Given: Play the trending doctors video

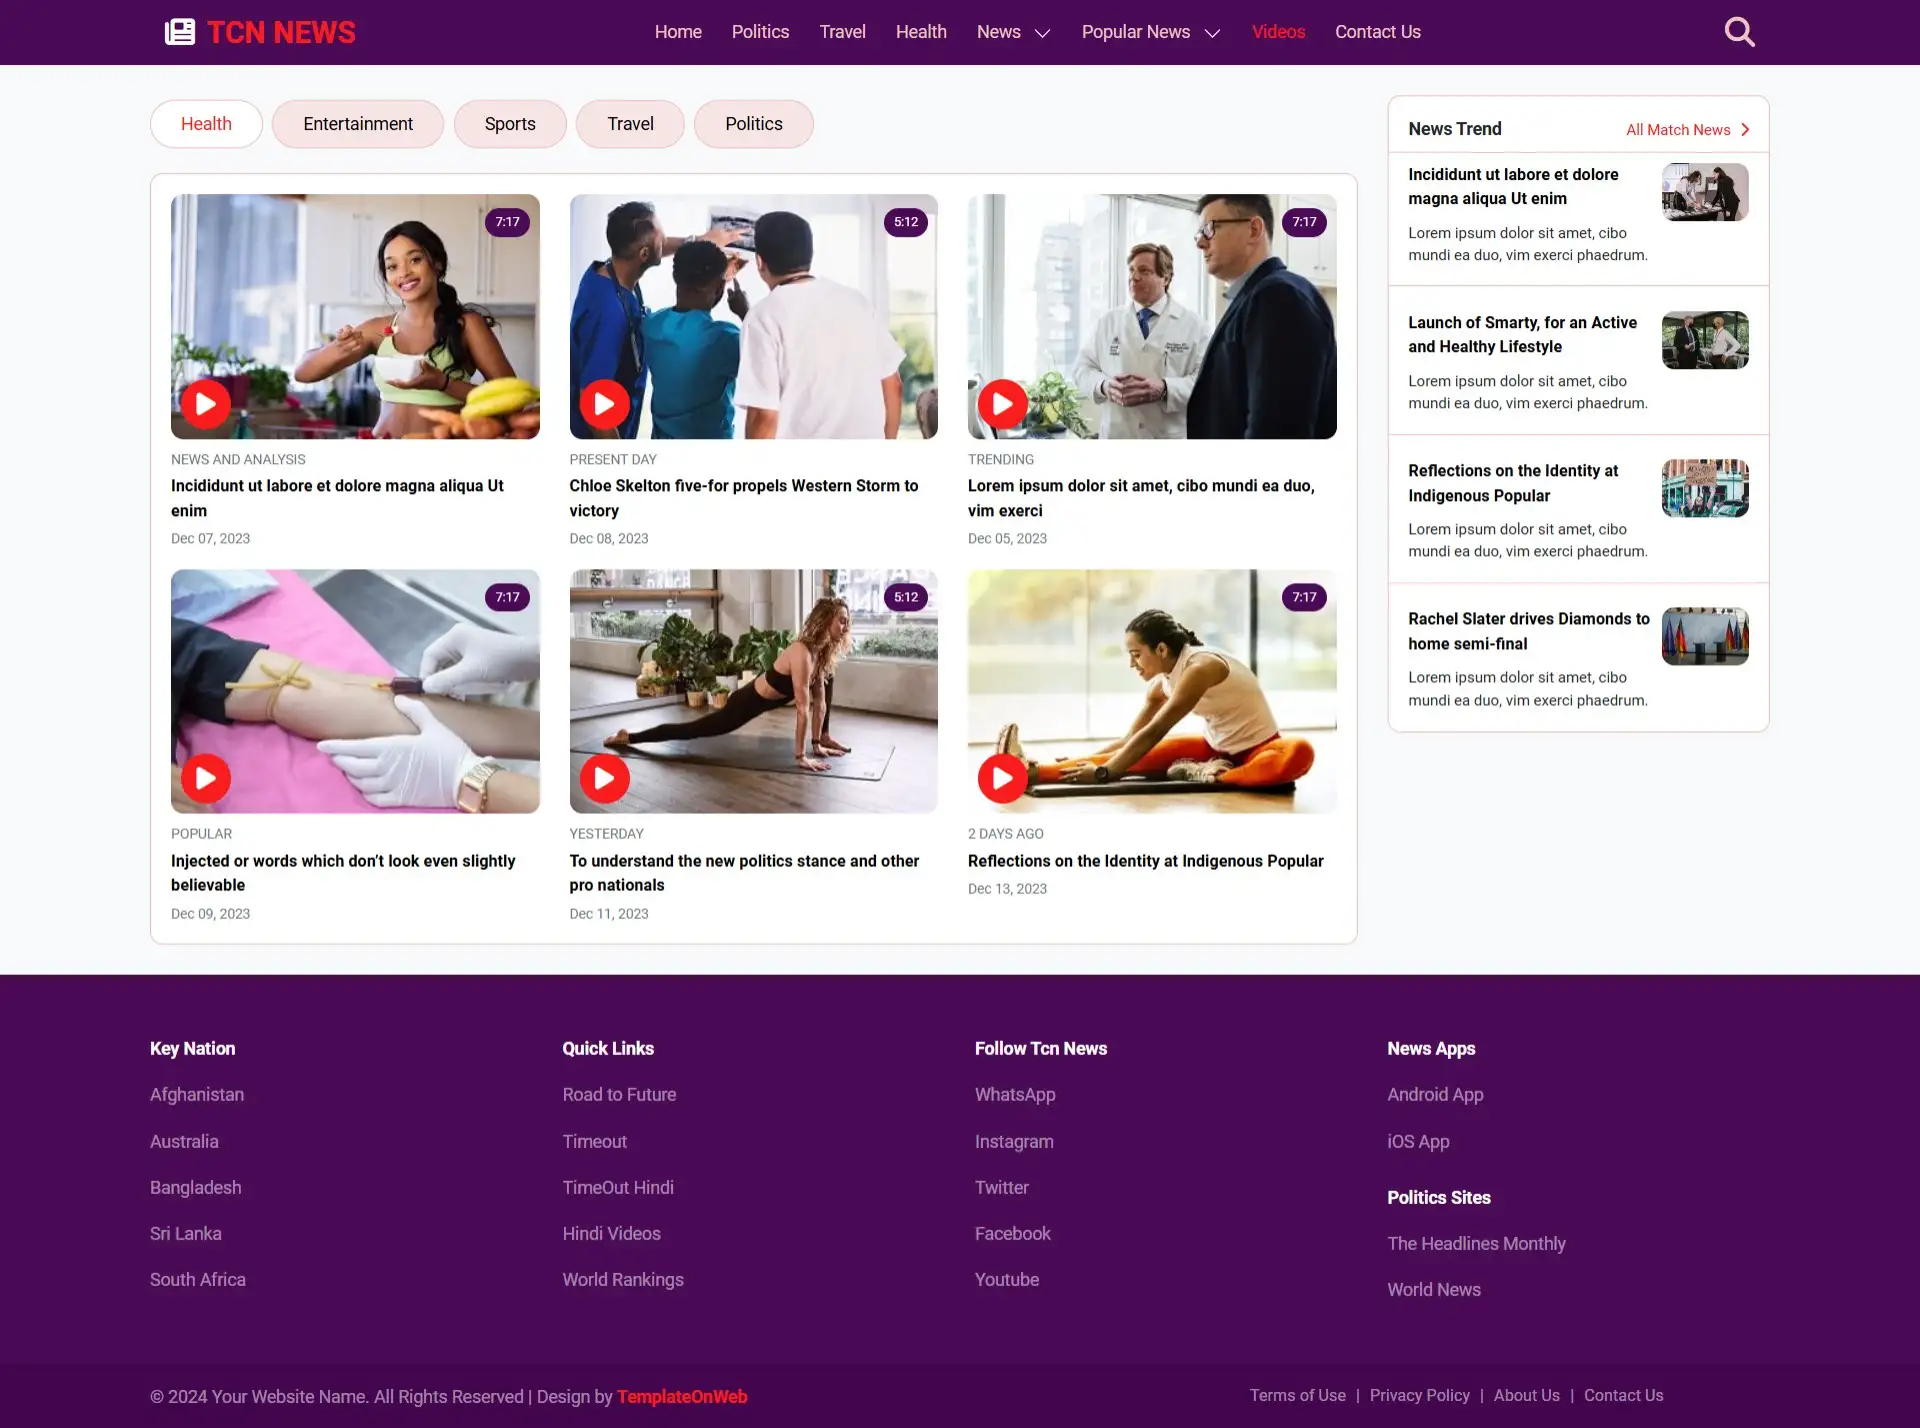Looking at the screenshot, I should 1002,404.
